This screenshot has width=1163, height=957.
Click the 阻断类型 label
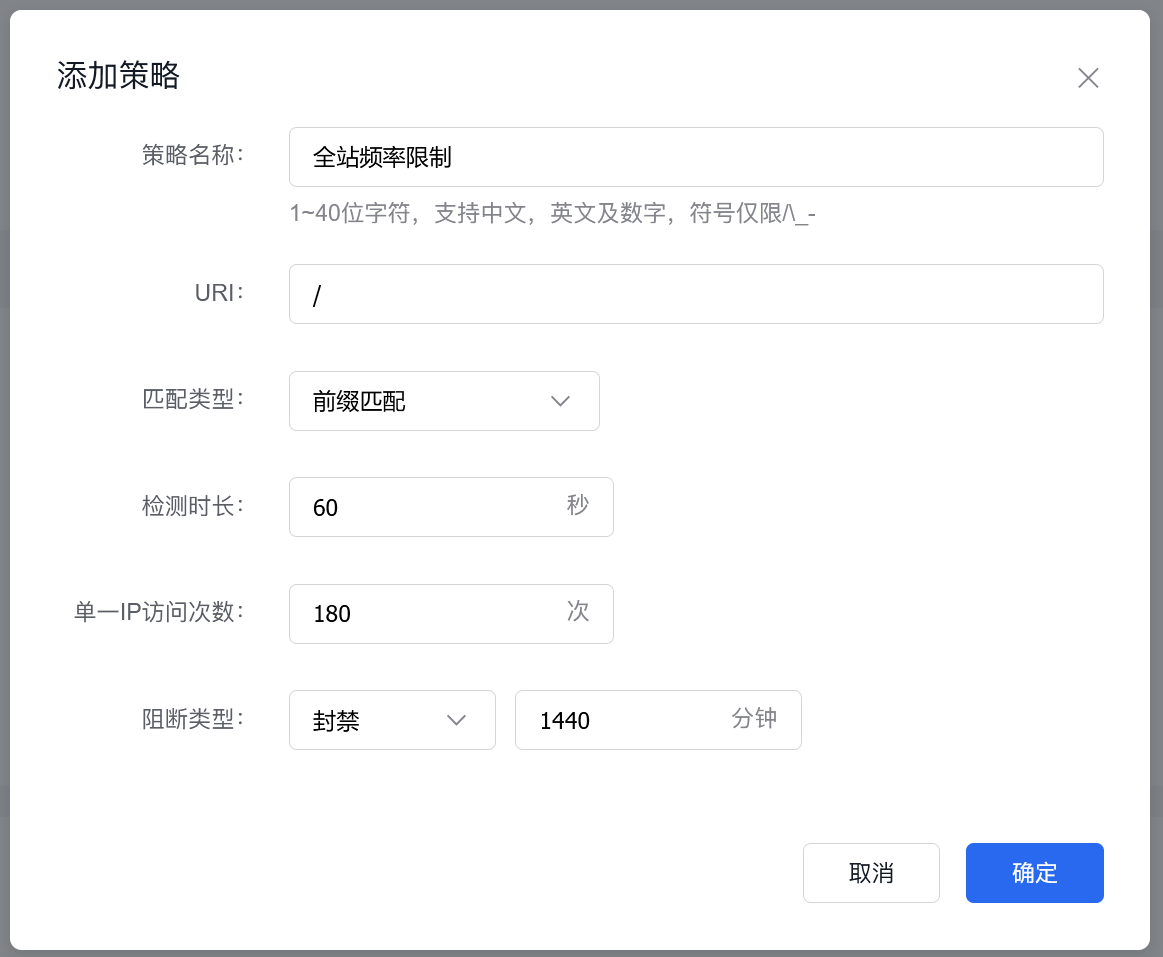click(193, 719)
